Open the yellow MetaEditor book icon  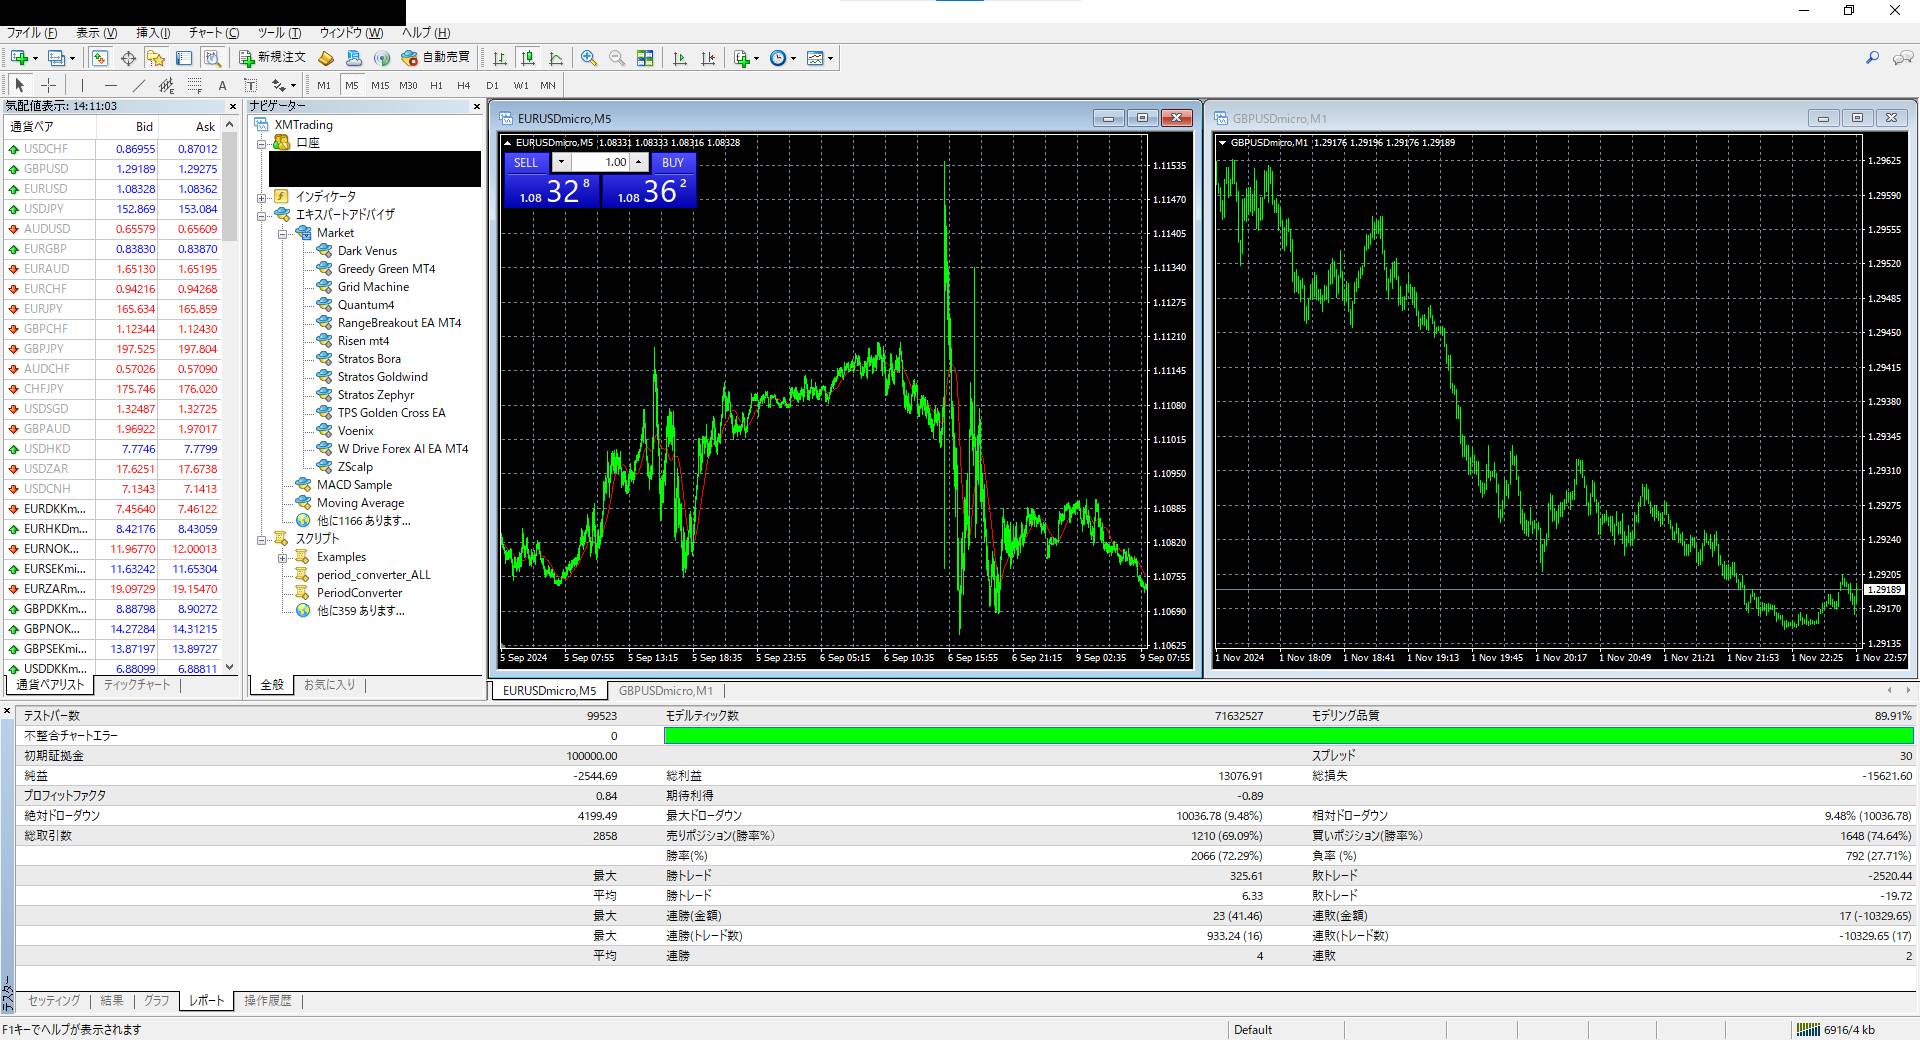pyautogui.click(x=325, y=58)
